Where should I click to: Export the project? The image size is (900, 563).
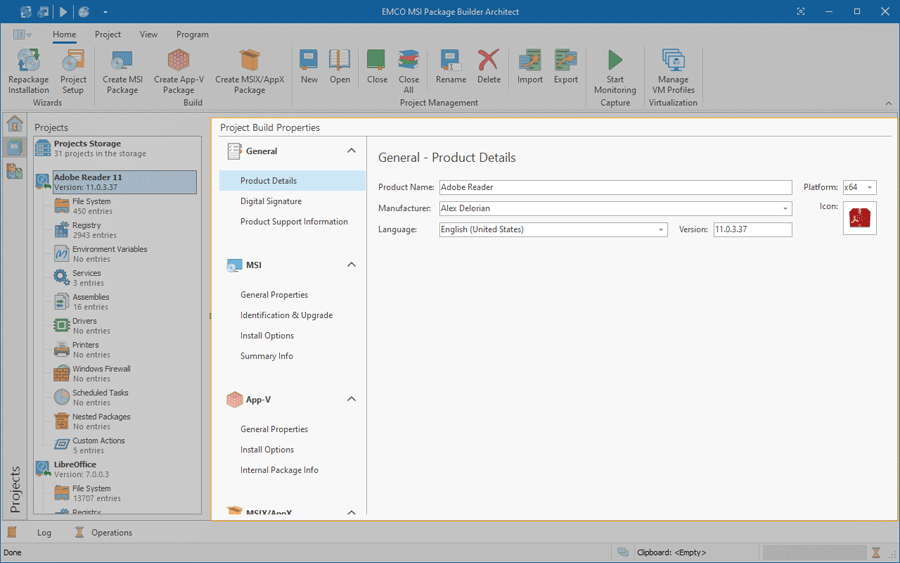[565, 67]
